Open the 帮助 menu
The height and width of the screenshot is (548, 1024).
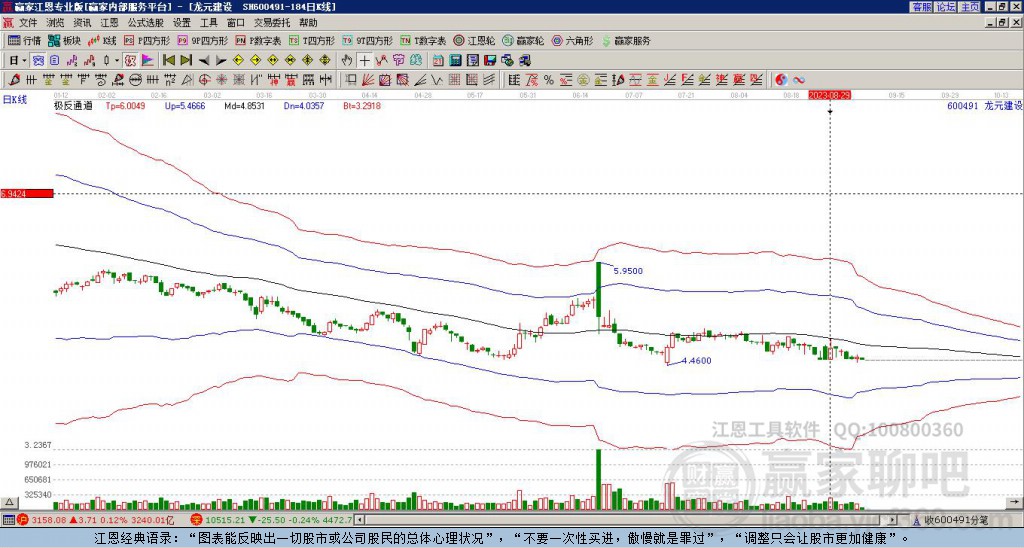[x=308, y=23]
